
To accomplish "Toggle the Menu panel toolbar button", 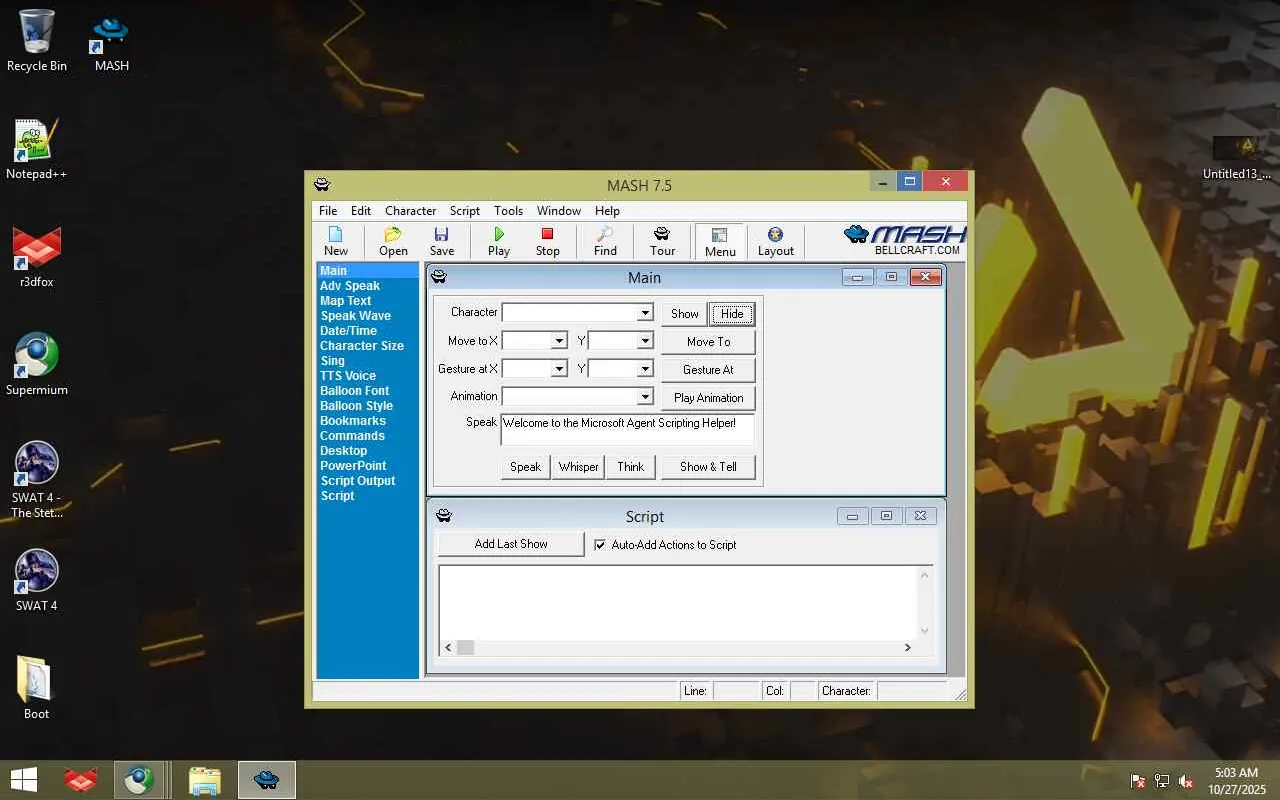I will coord(720,241).
